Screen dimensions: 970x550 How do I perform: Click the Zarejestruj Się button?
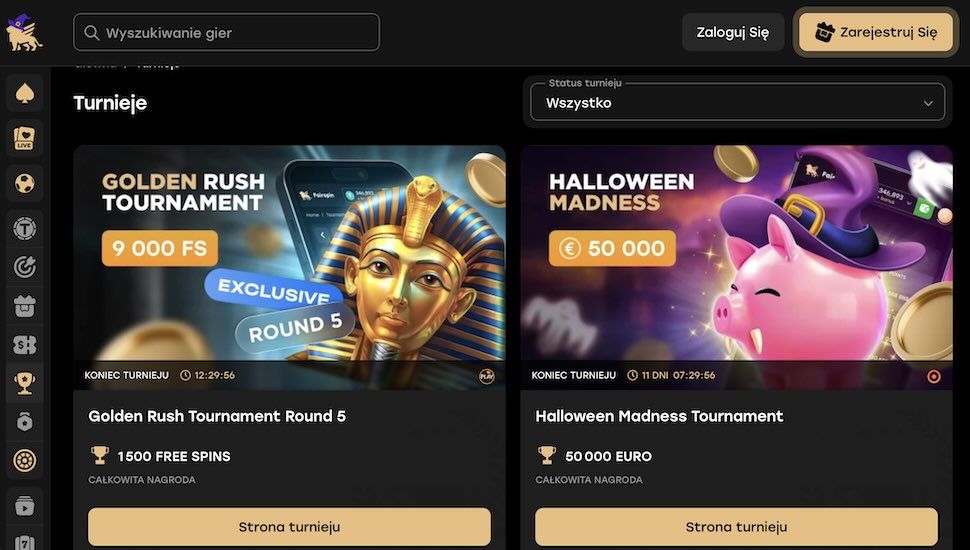pyautogui.click(x=876, y=32)
